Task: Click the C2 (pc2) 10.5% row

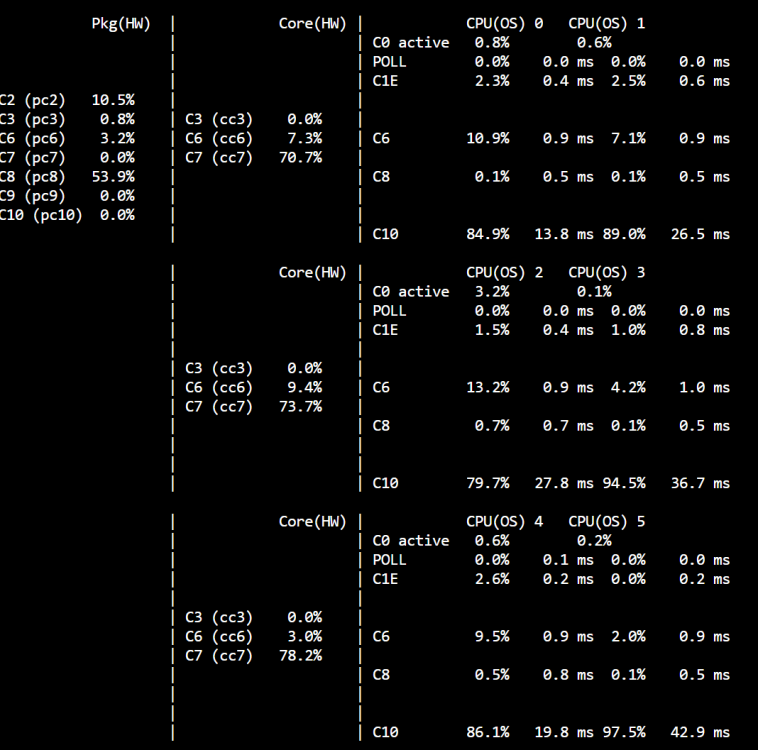Action: click(67, 100)
